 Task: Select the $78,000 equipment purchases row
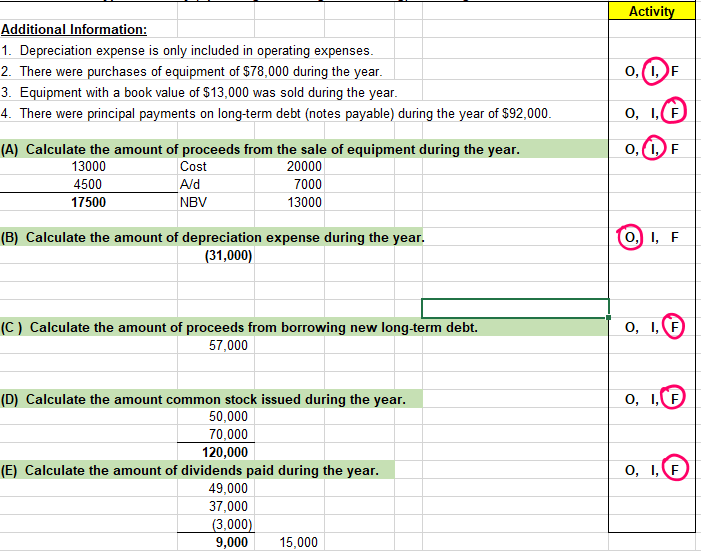tap(192, 72)
